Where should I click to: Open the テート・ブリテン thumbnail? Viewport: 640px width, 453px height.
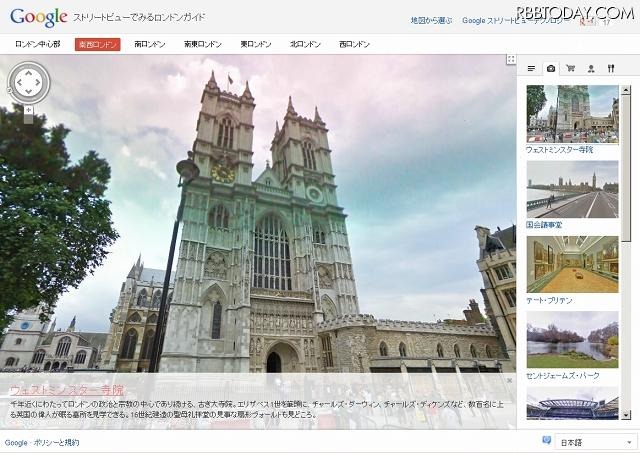(x=572, y=264)
